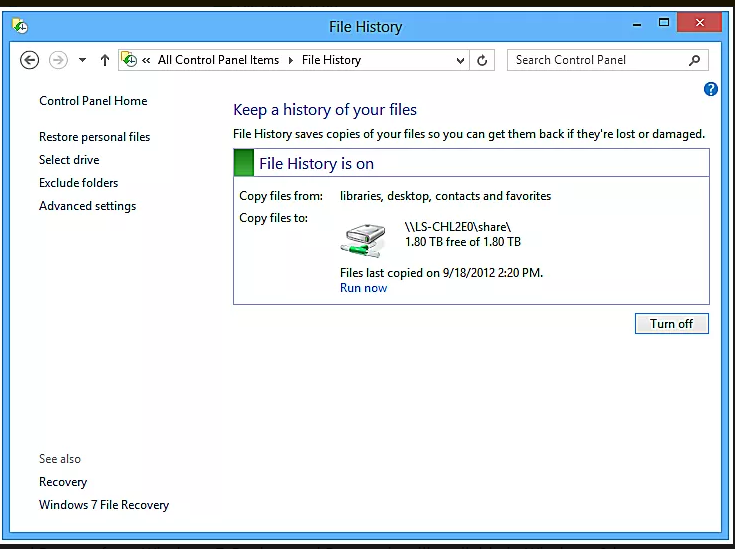735x549 pixels.
Task: Click the Files last copied timestamp text
Action: [442, 273]
